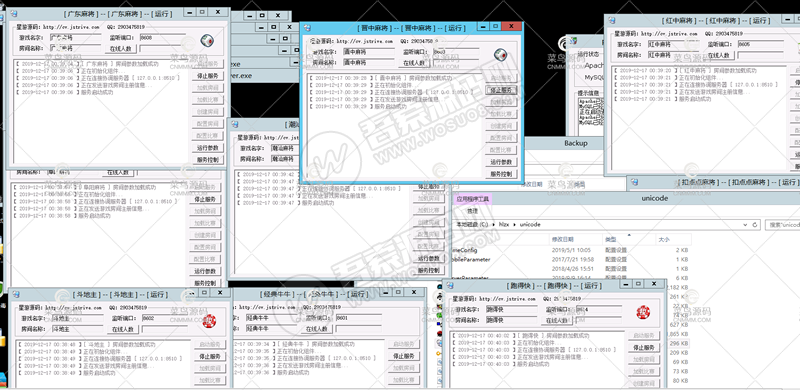This screenshot has width=800, height=390.
Task: Click 监听端口 field in 经典牛牛 window
Action: tap(358, 318)
